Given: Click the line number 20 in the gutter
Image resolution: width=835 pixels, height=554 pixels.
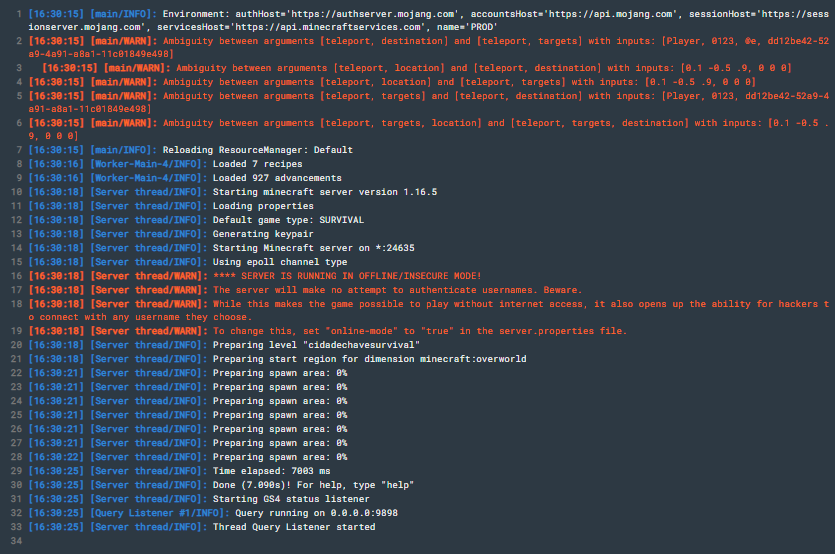Looking at the screenshot, I should click(x=16, y=345).
